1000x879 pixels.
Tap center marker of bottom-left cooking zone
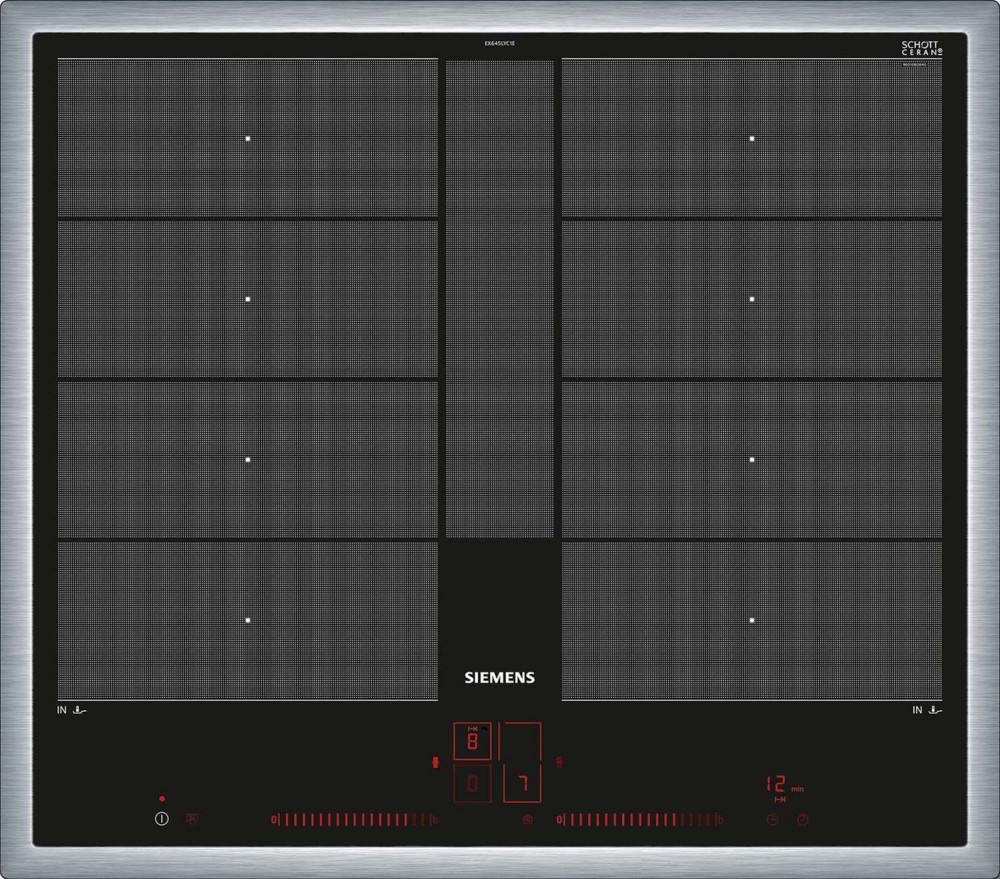248,620
